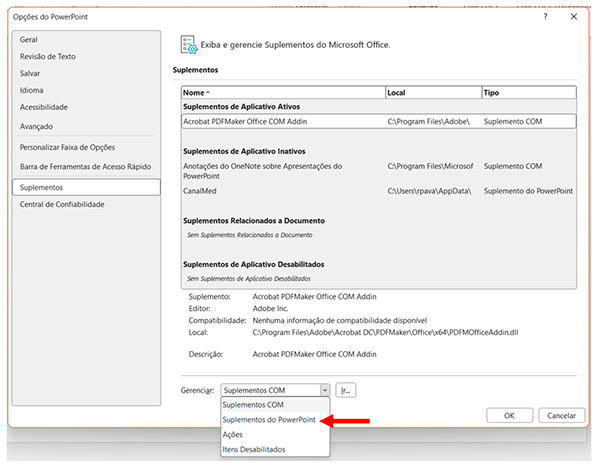The image size is (600, 471).
Task: Select the CanalMed add-in row
Action: click(x=379, y=191)
